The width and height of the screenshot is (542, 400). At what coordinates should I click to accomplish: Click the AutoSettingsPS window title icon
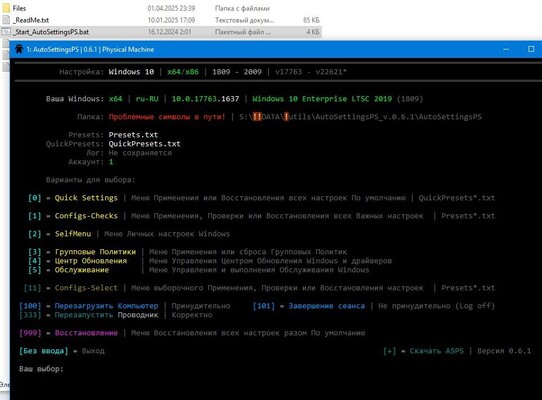pos(19,49)
